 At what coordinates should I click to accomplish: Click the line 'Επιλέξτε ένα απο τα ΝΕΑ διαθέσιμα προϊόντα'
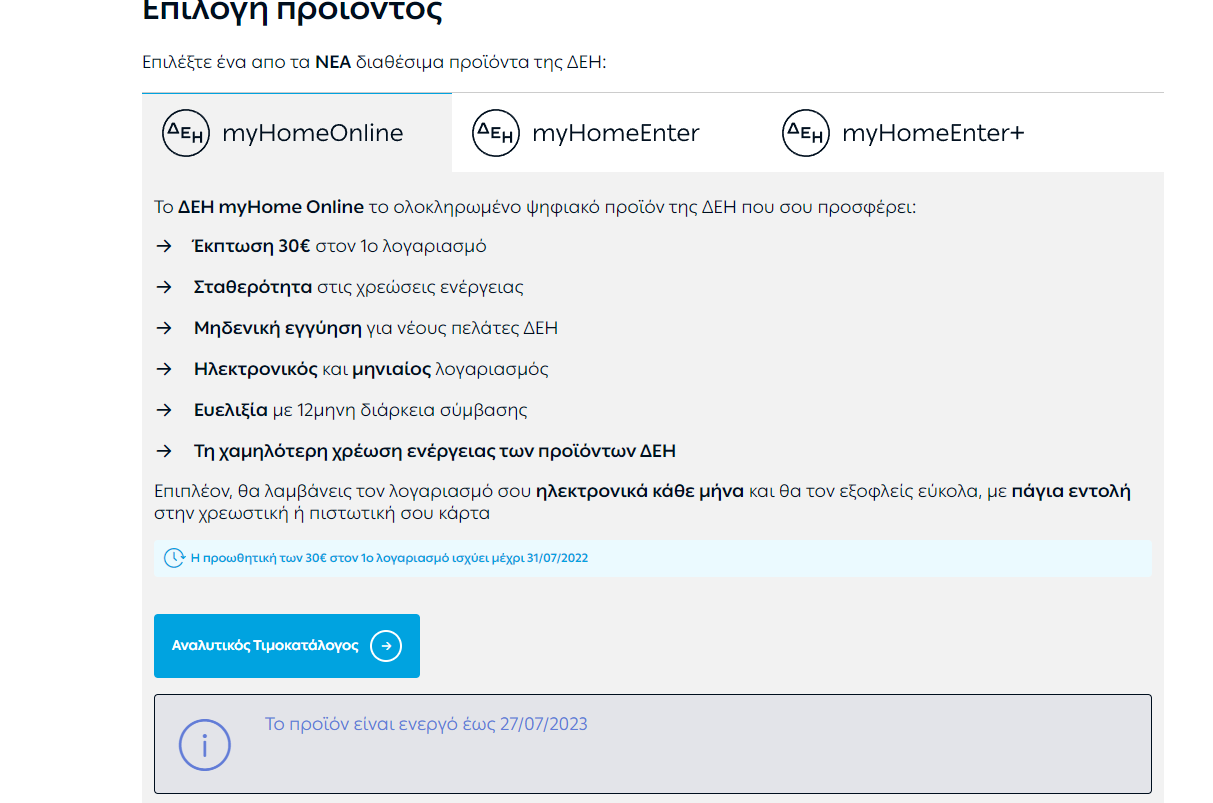(x=375, y=62)
